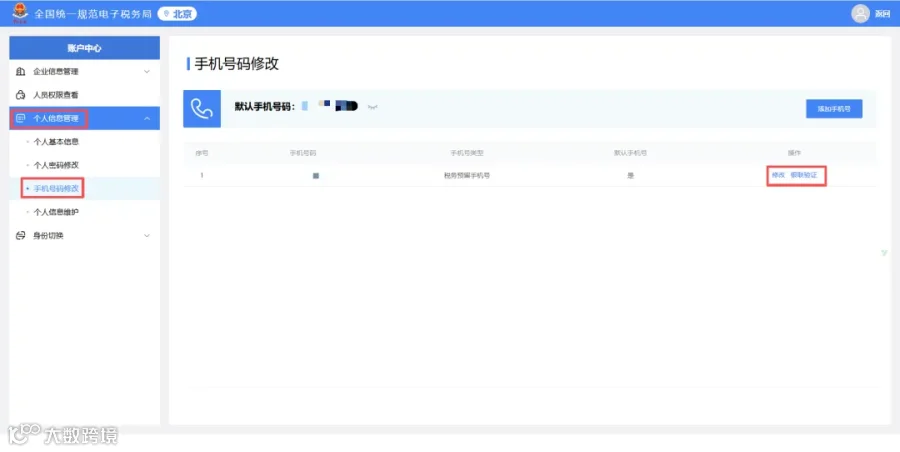Click the tax bureau emblem logo
The width and height of the screenshot is (900, 452).
point(20,13)
